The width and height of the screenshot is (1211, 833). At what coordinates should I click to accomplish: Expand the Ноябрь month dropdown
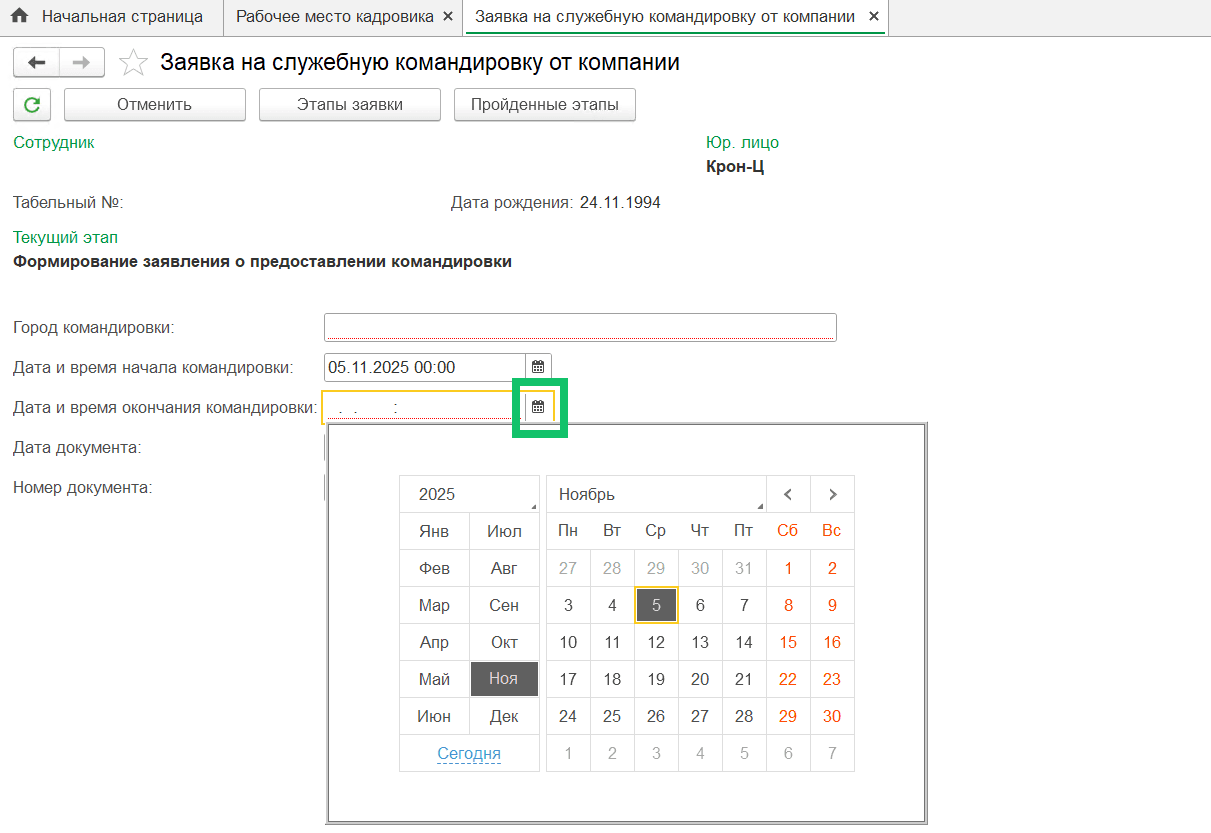coord(656,494)
